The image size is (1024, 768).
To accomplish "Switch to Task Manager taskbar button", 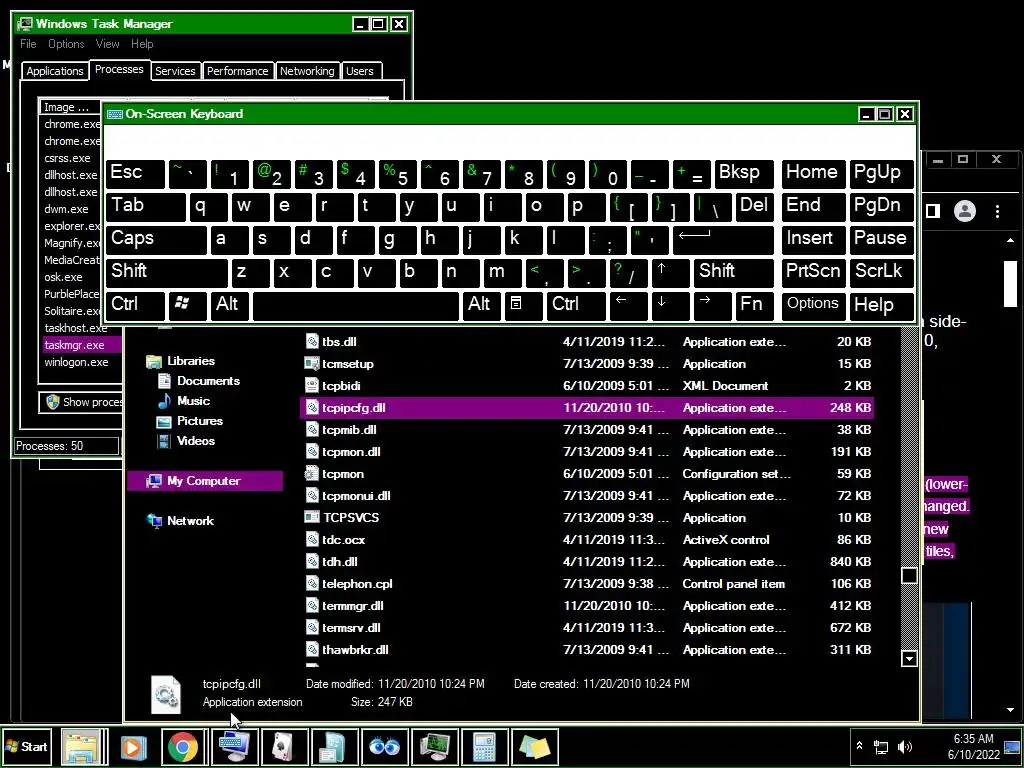I will [x=434, y=746].
